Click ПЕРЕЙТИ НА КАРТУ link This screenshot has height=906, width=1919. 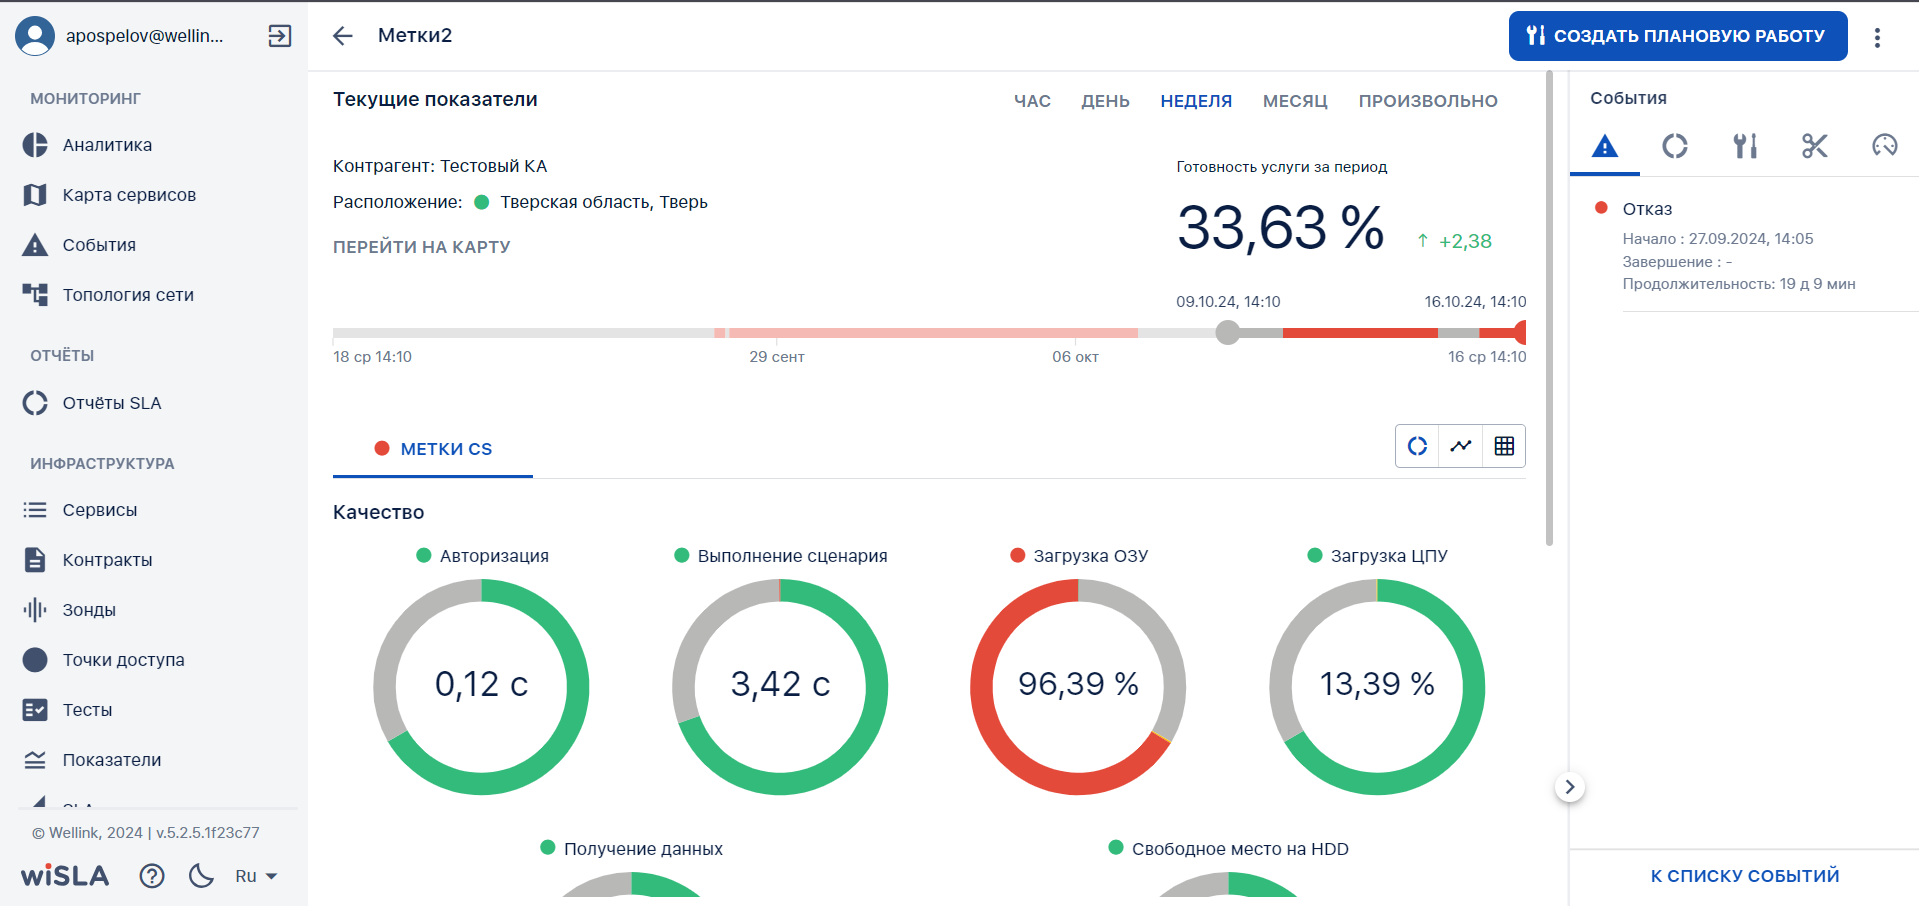[x=422, y=247]
